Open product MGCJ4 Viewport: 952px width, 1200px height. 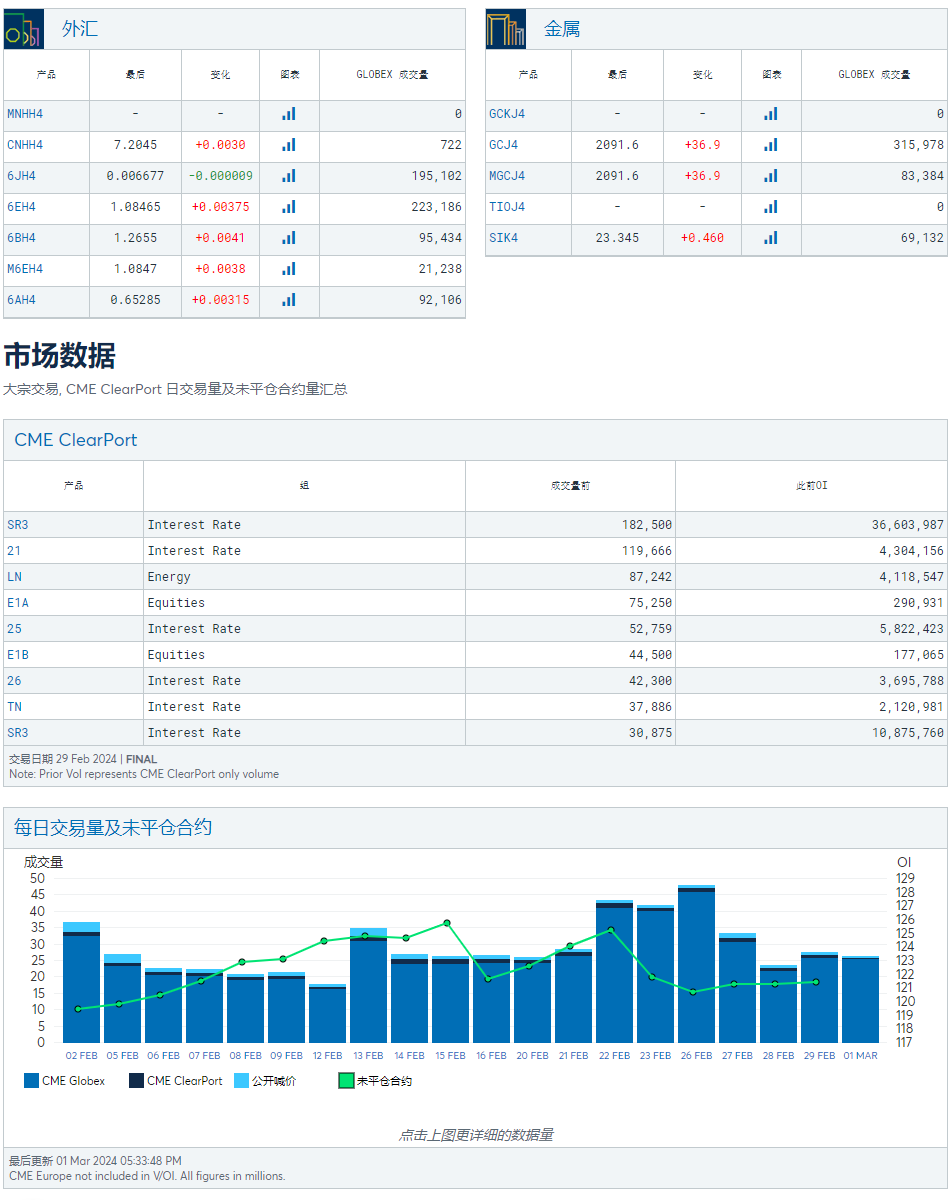(x=507, y=176)
